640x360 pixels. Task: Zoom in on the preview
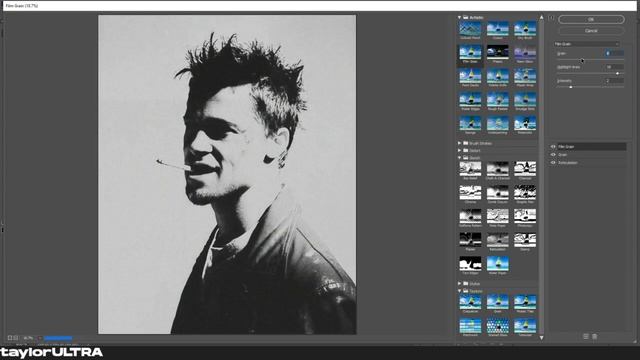coord(16,338)
